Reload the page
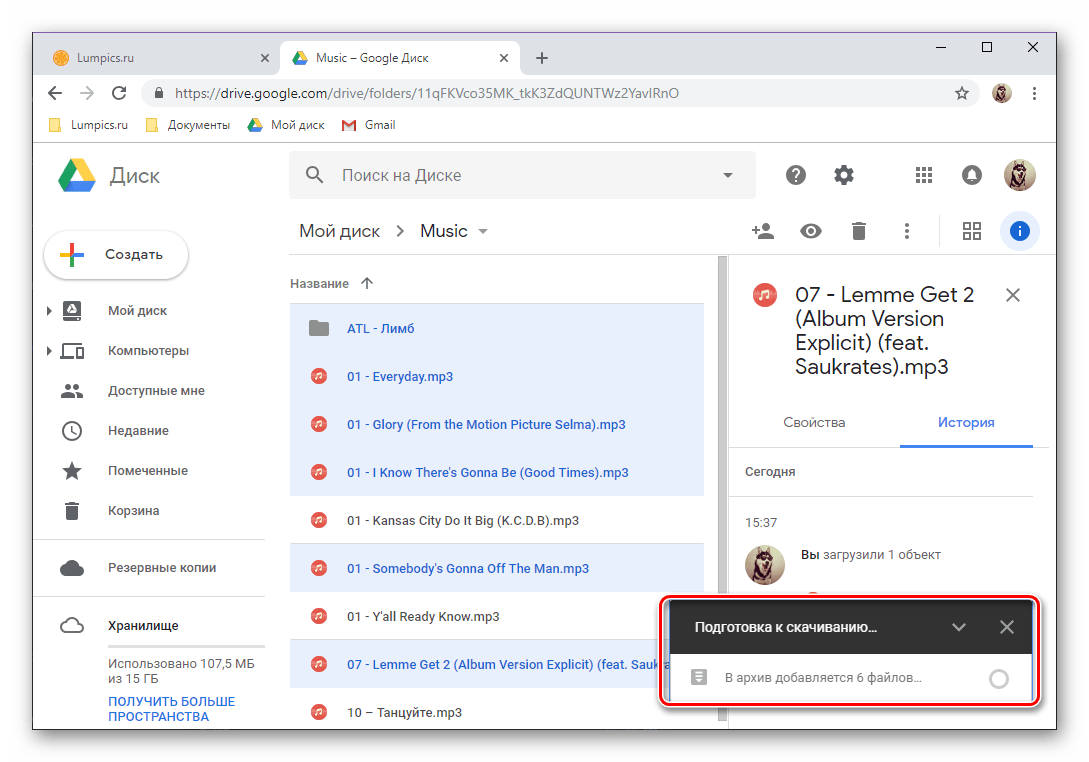 tap(119, 93)
